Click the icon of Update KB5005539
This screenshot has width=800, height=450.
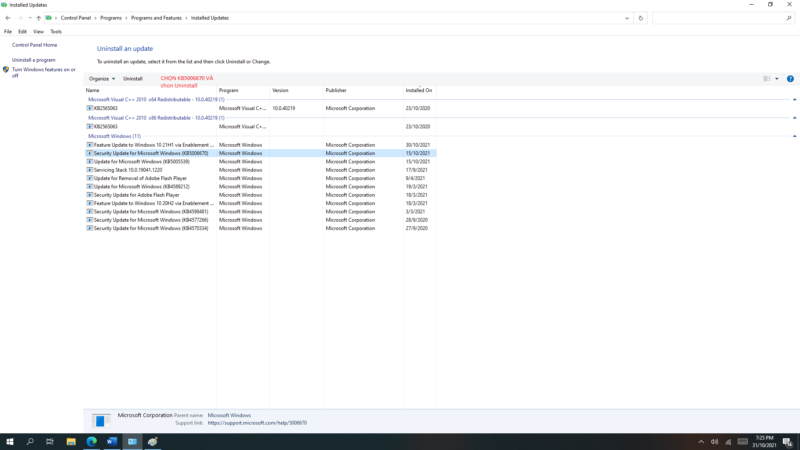(x=90, y=162)
